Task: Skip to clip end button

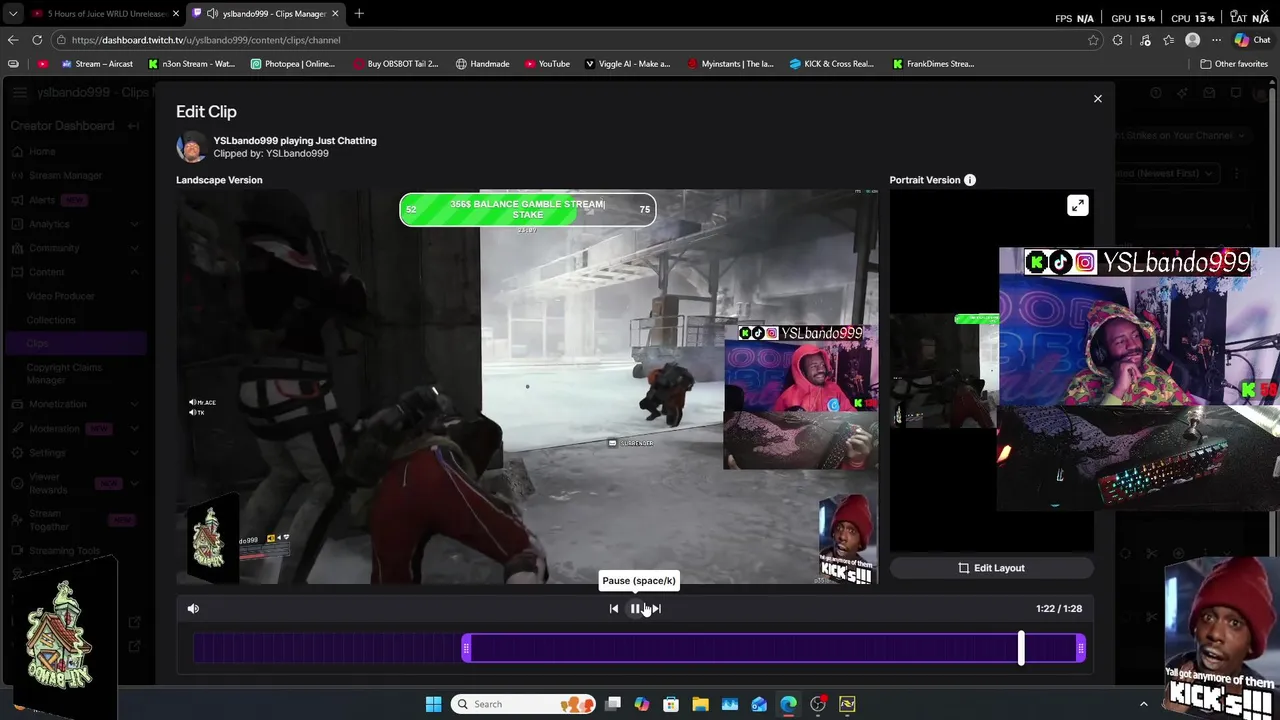Action: tap(656, 608)
